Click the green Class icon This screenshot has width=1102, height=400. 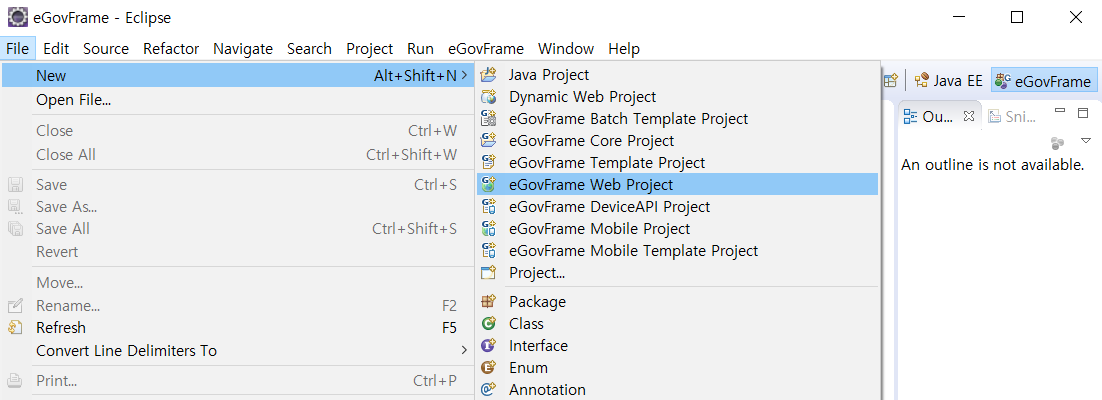[x=488, y=323]
